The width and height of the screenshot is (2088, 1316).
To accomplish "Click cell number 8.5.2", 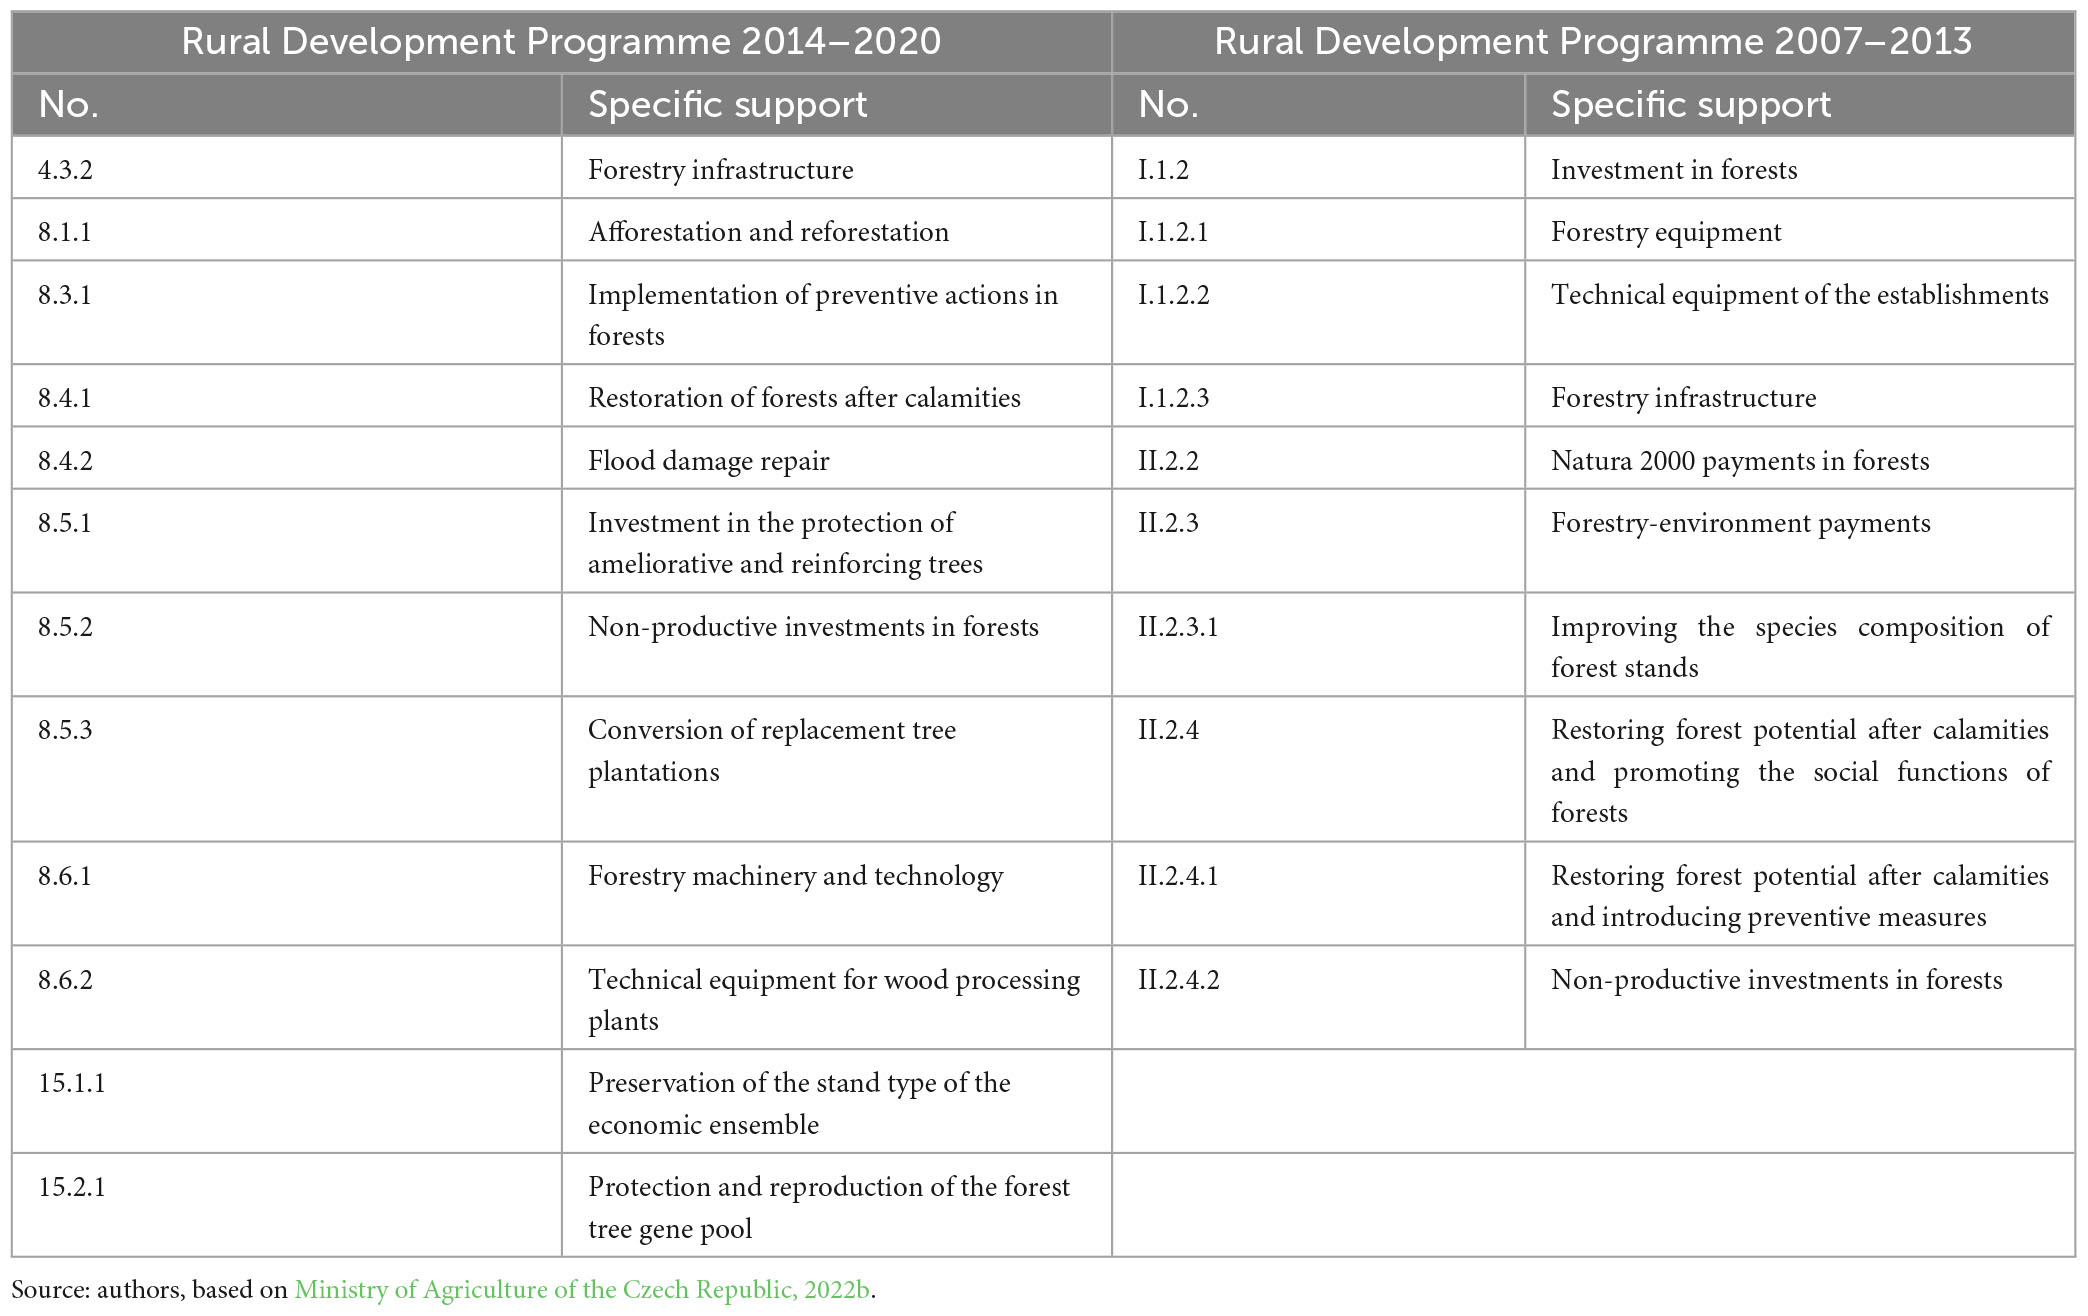I will tap(286, 645).
